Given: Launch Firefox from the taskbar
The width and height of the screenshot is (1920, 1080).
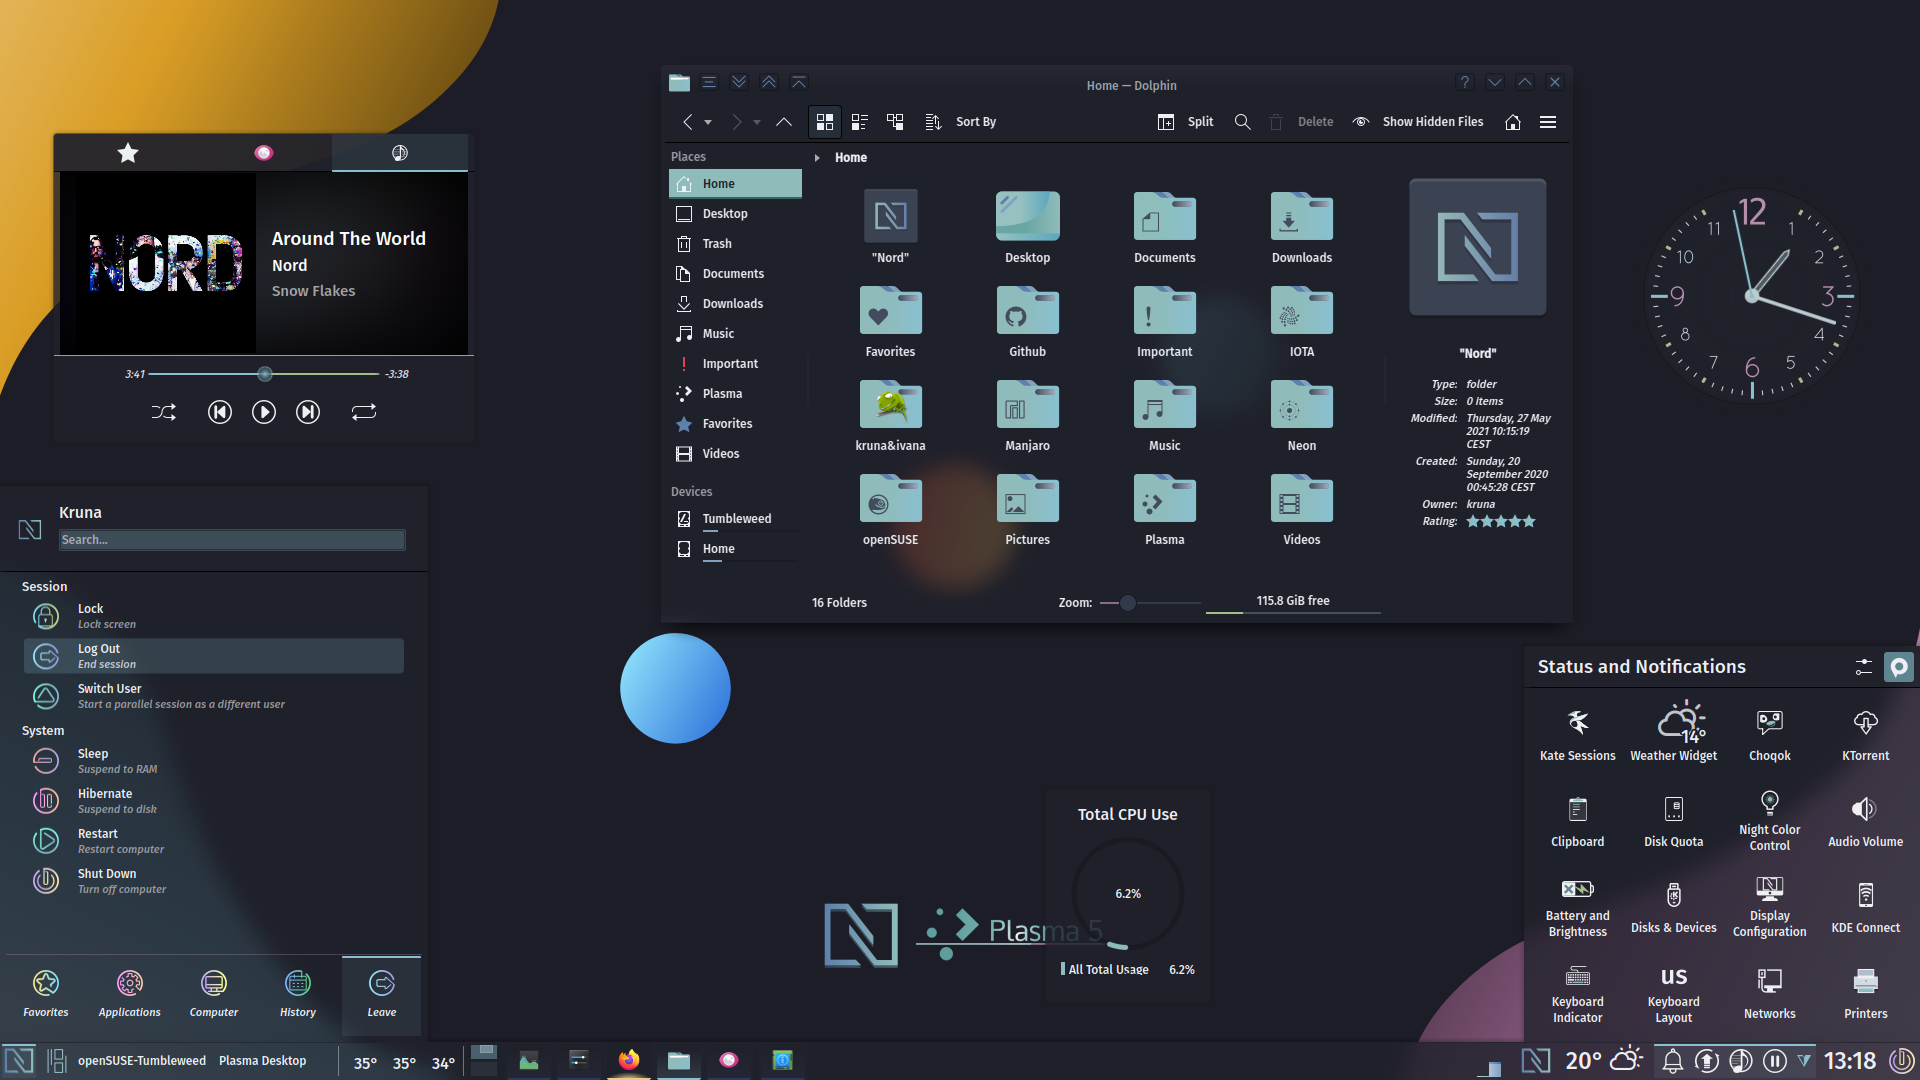Looking at the screenshot, I should [628, 1060].
